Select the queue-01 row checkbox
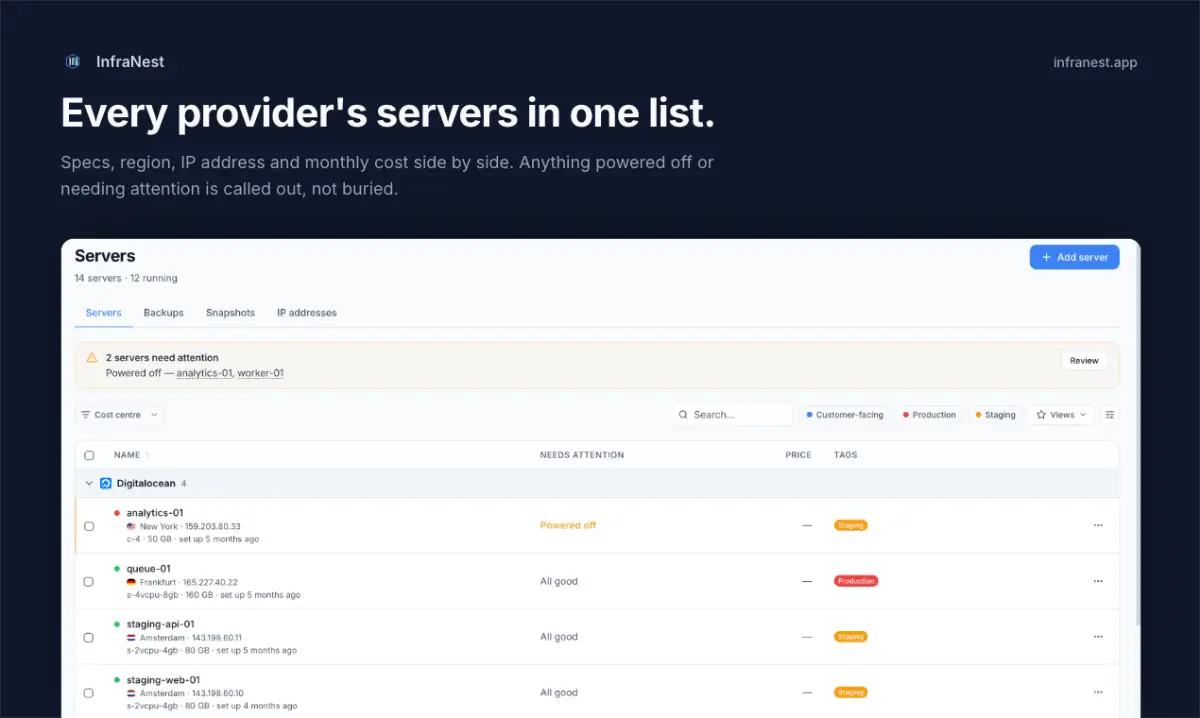 [89, 581]
